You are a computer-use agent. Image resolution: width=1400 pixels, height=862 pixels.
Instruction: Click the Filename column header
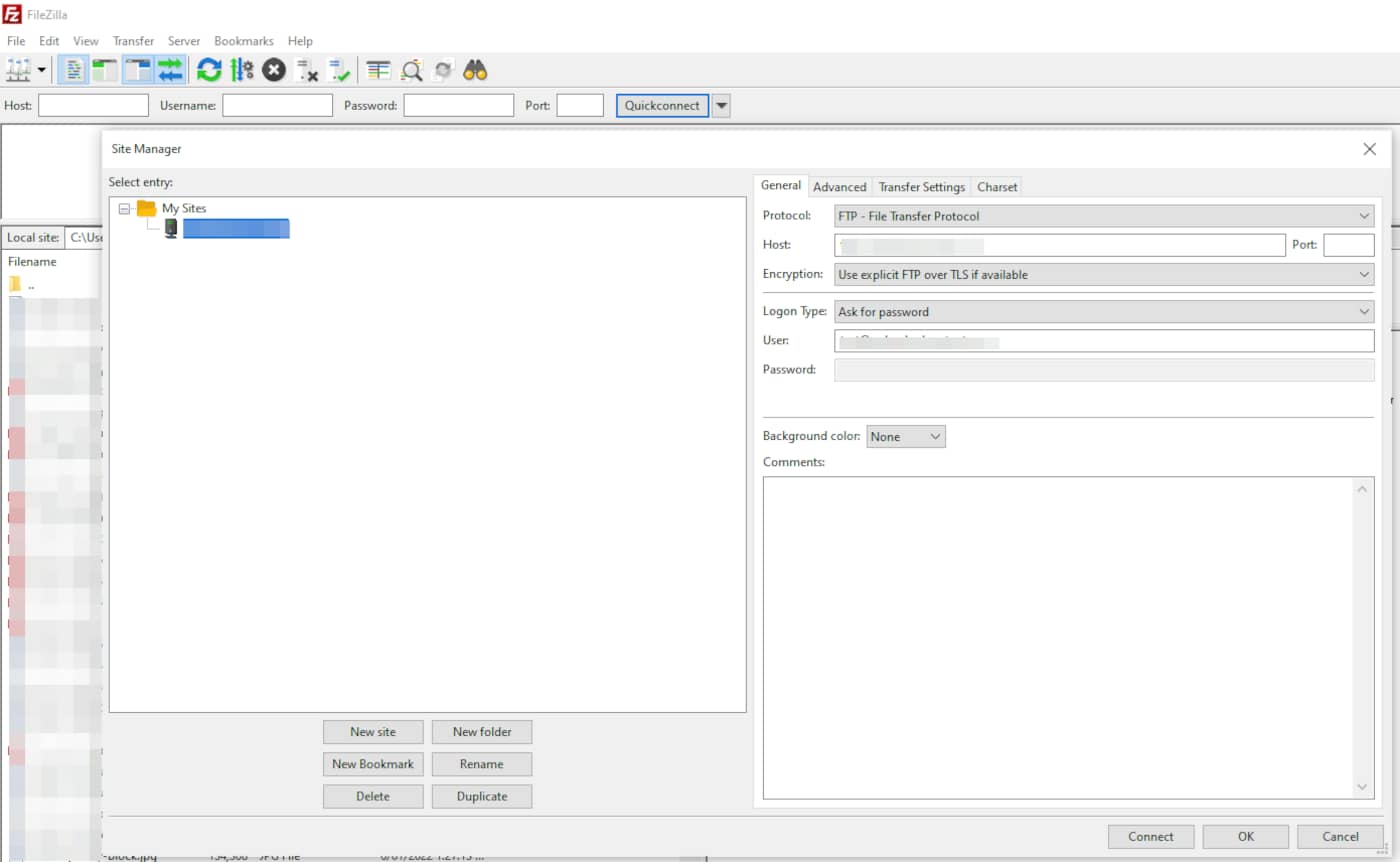32,262
